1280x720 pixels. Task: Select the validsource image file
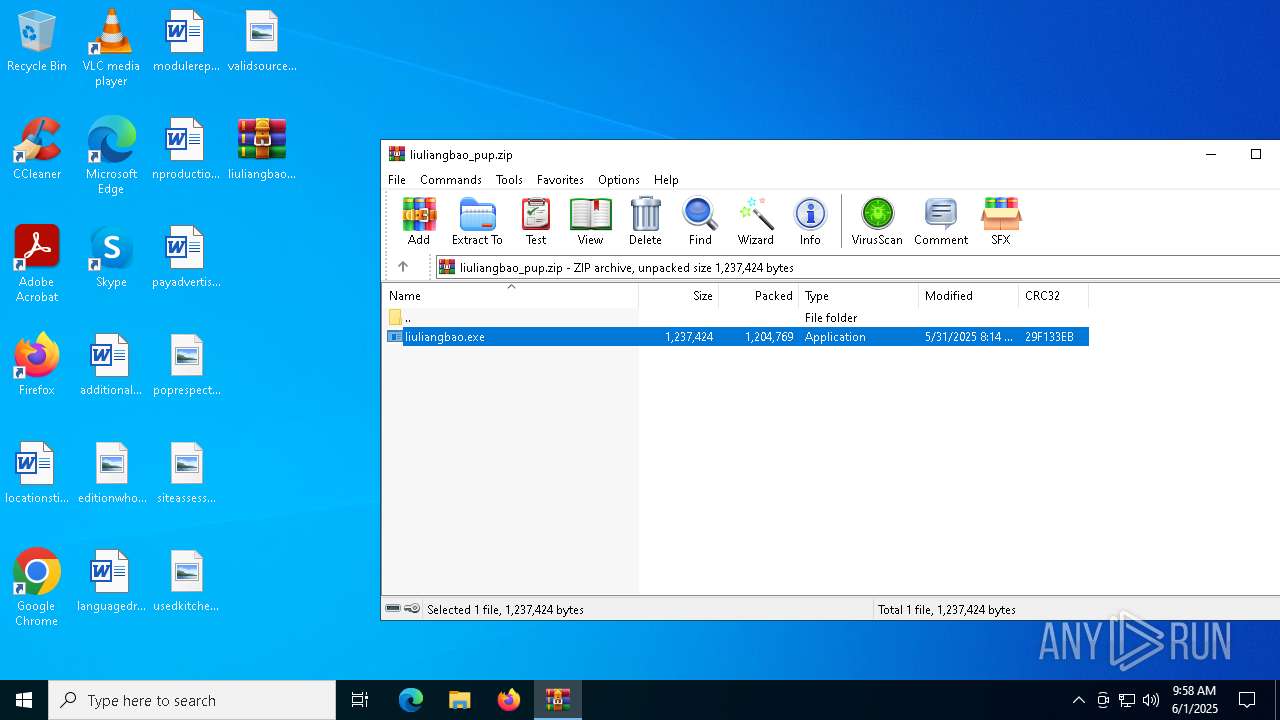tap(262, 42)
